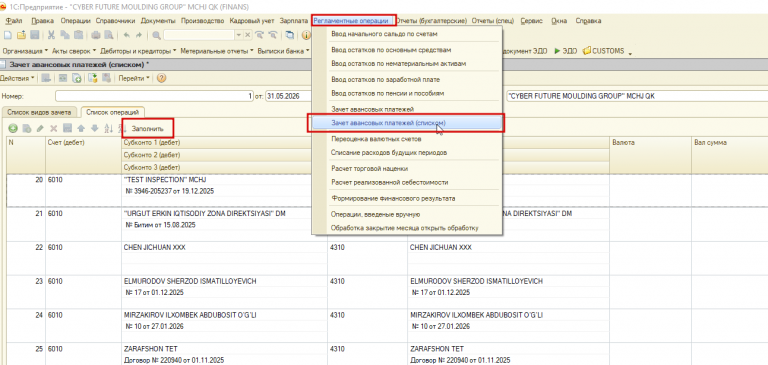Open the Сервис menu
Screen dimensions: 768x365
pyautogui.click(x=531, y=21)
